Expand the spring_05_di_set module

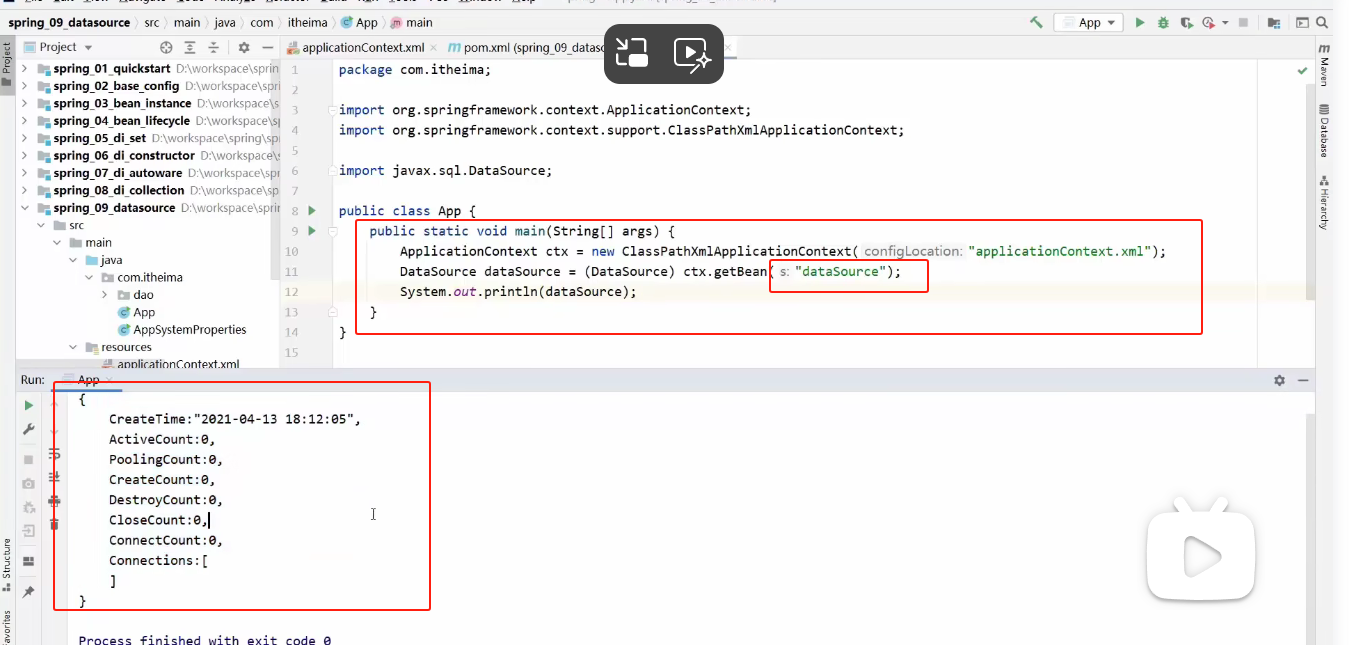25,138
